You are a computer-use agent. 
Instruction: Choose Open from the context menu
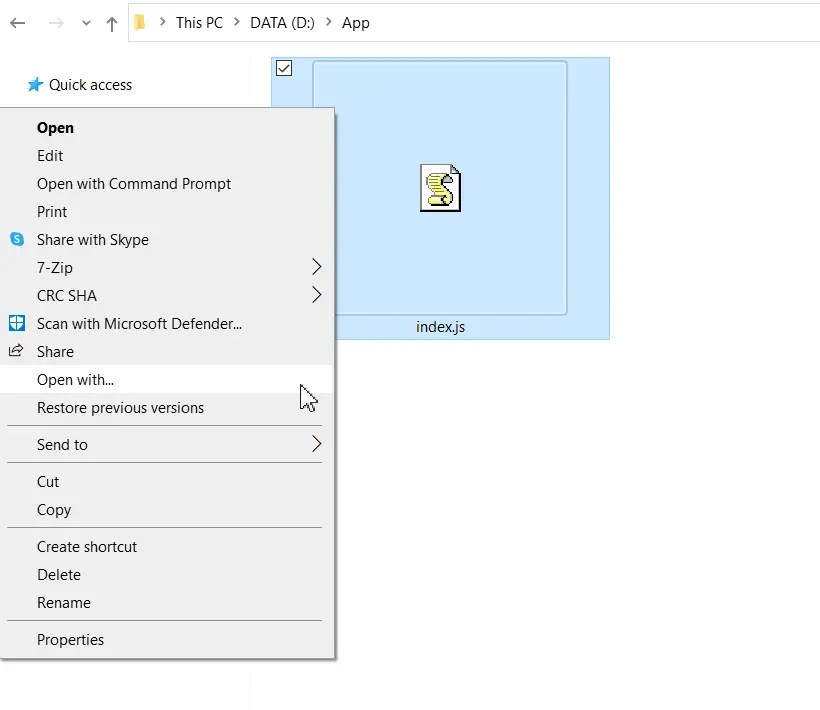pos(55,128)
